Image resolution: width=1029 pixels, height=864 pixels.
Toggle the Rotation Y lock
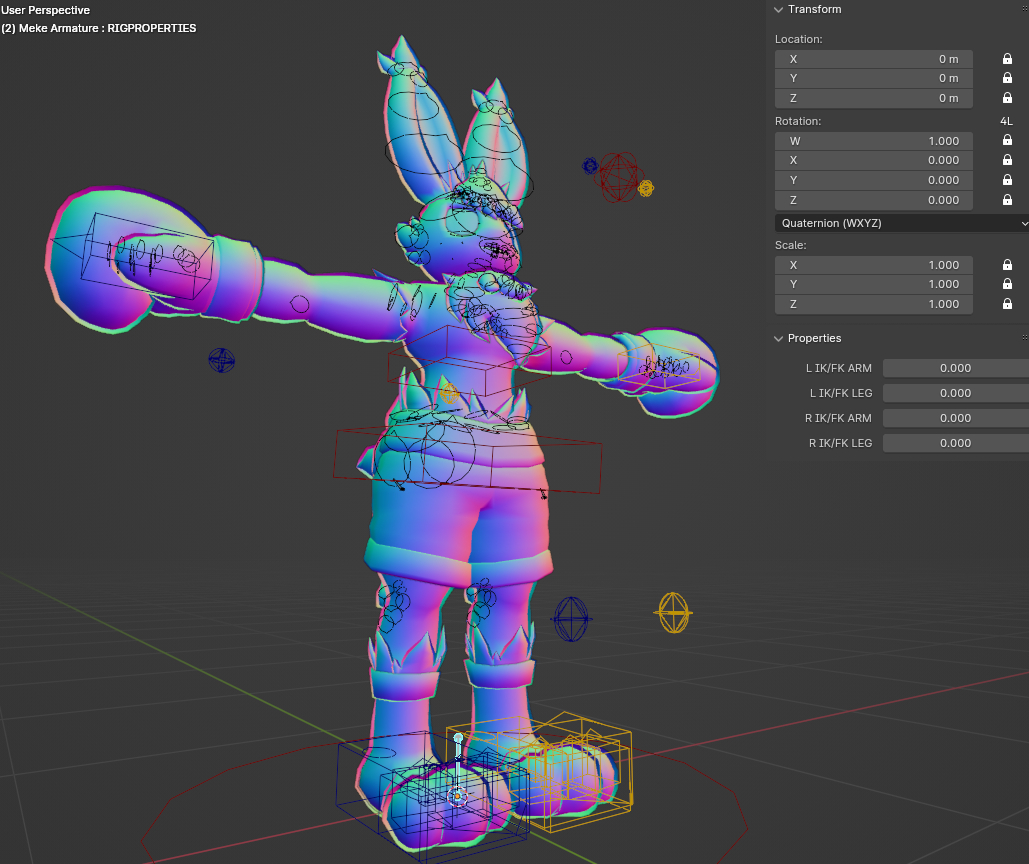[x=1007, y=180]
